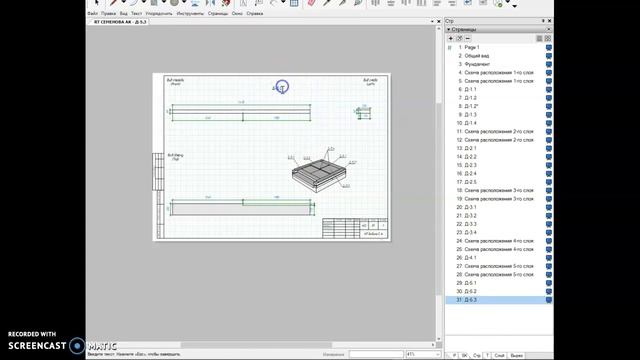This screenshot has width=640, height=360.
Task: Close the Страницы panel section
Action: 549,29
